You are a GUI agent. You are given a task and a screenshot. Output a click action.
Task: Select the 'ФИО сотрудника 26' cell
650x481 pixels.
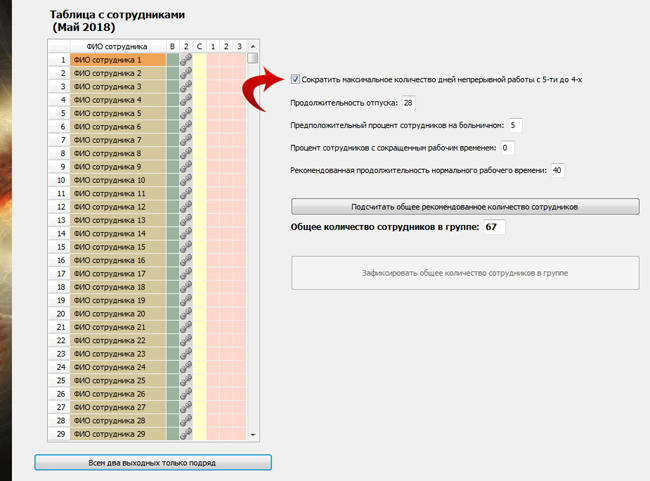pyautogui.click(x=118, y=394)
